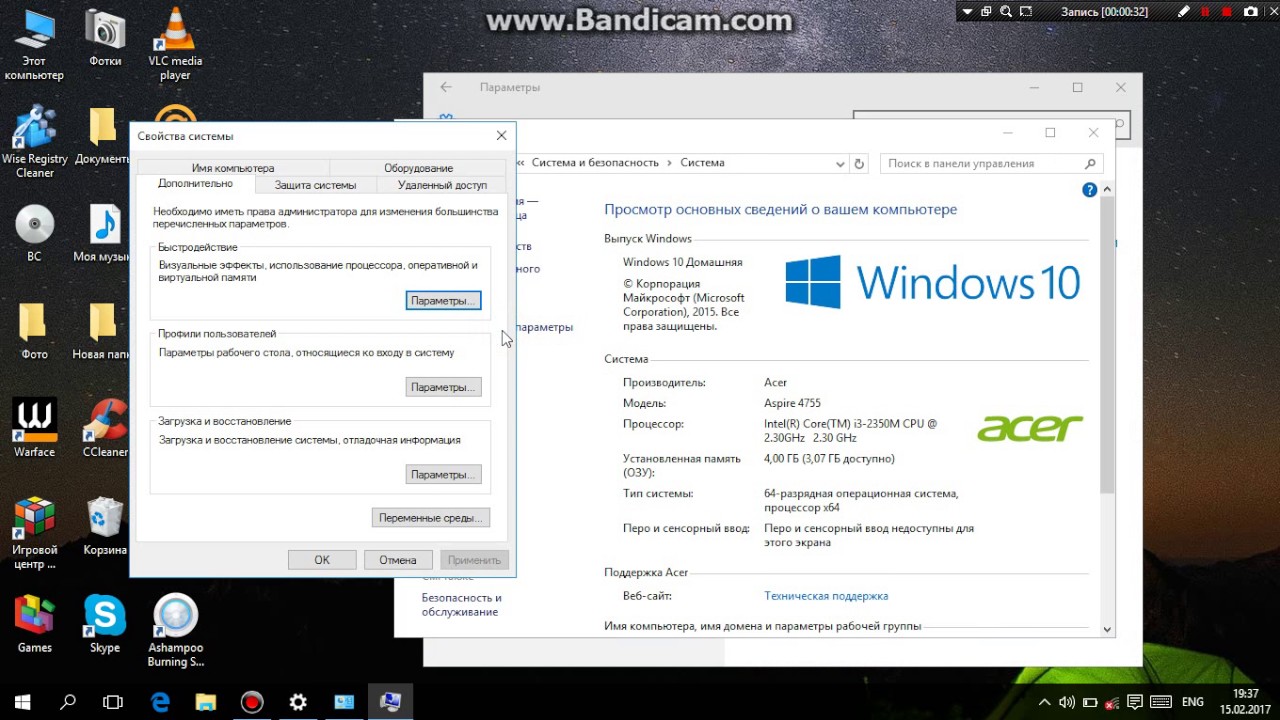Open Техническая поддержка link

pyautogui.click(x=826, y=596)
